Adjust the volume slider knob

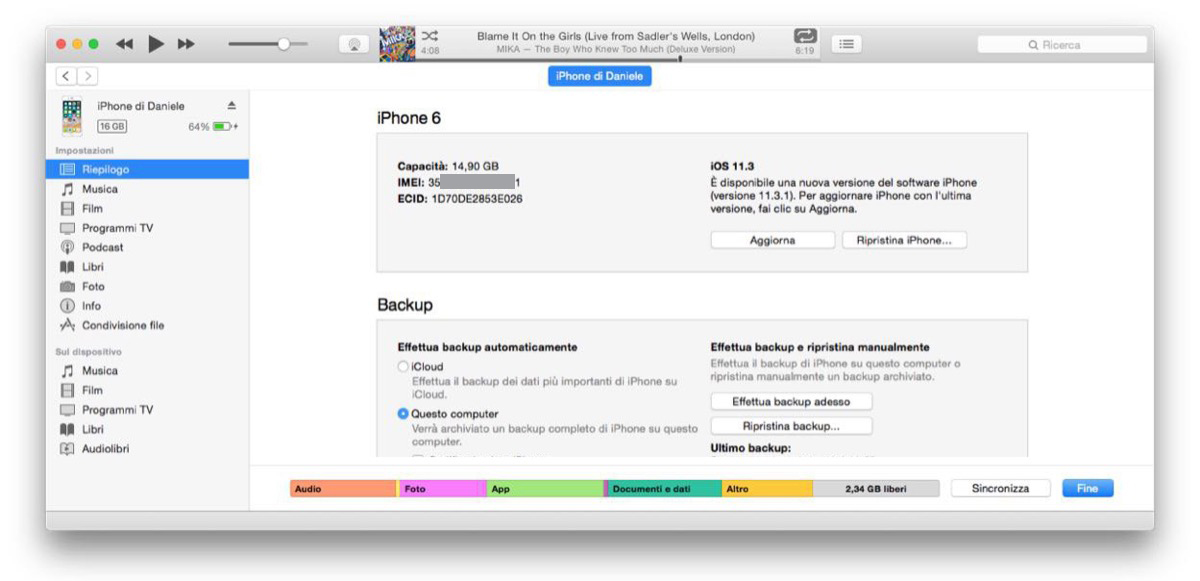coord(285,44)
